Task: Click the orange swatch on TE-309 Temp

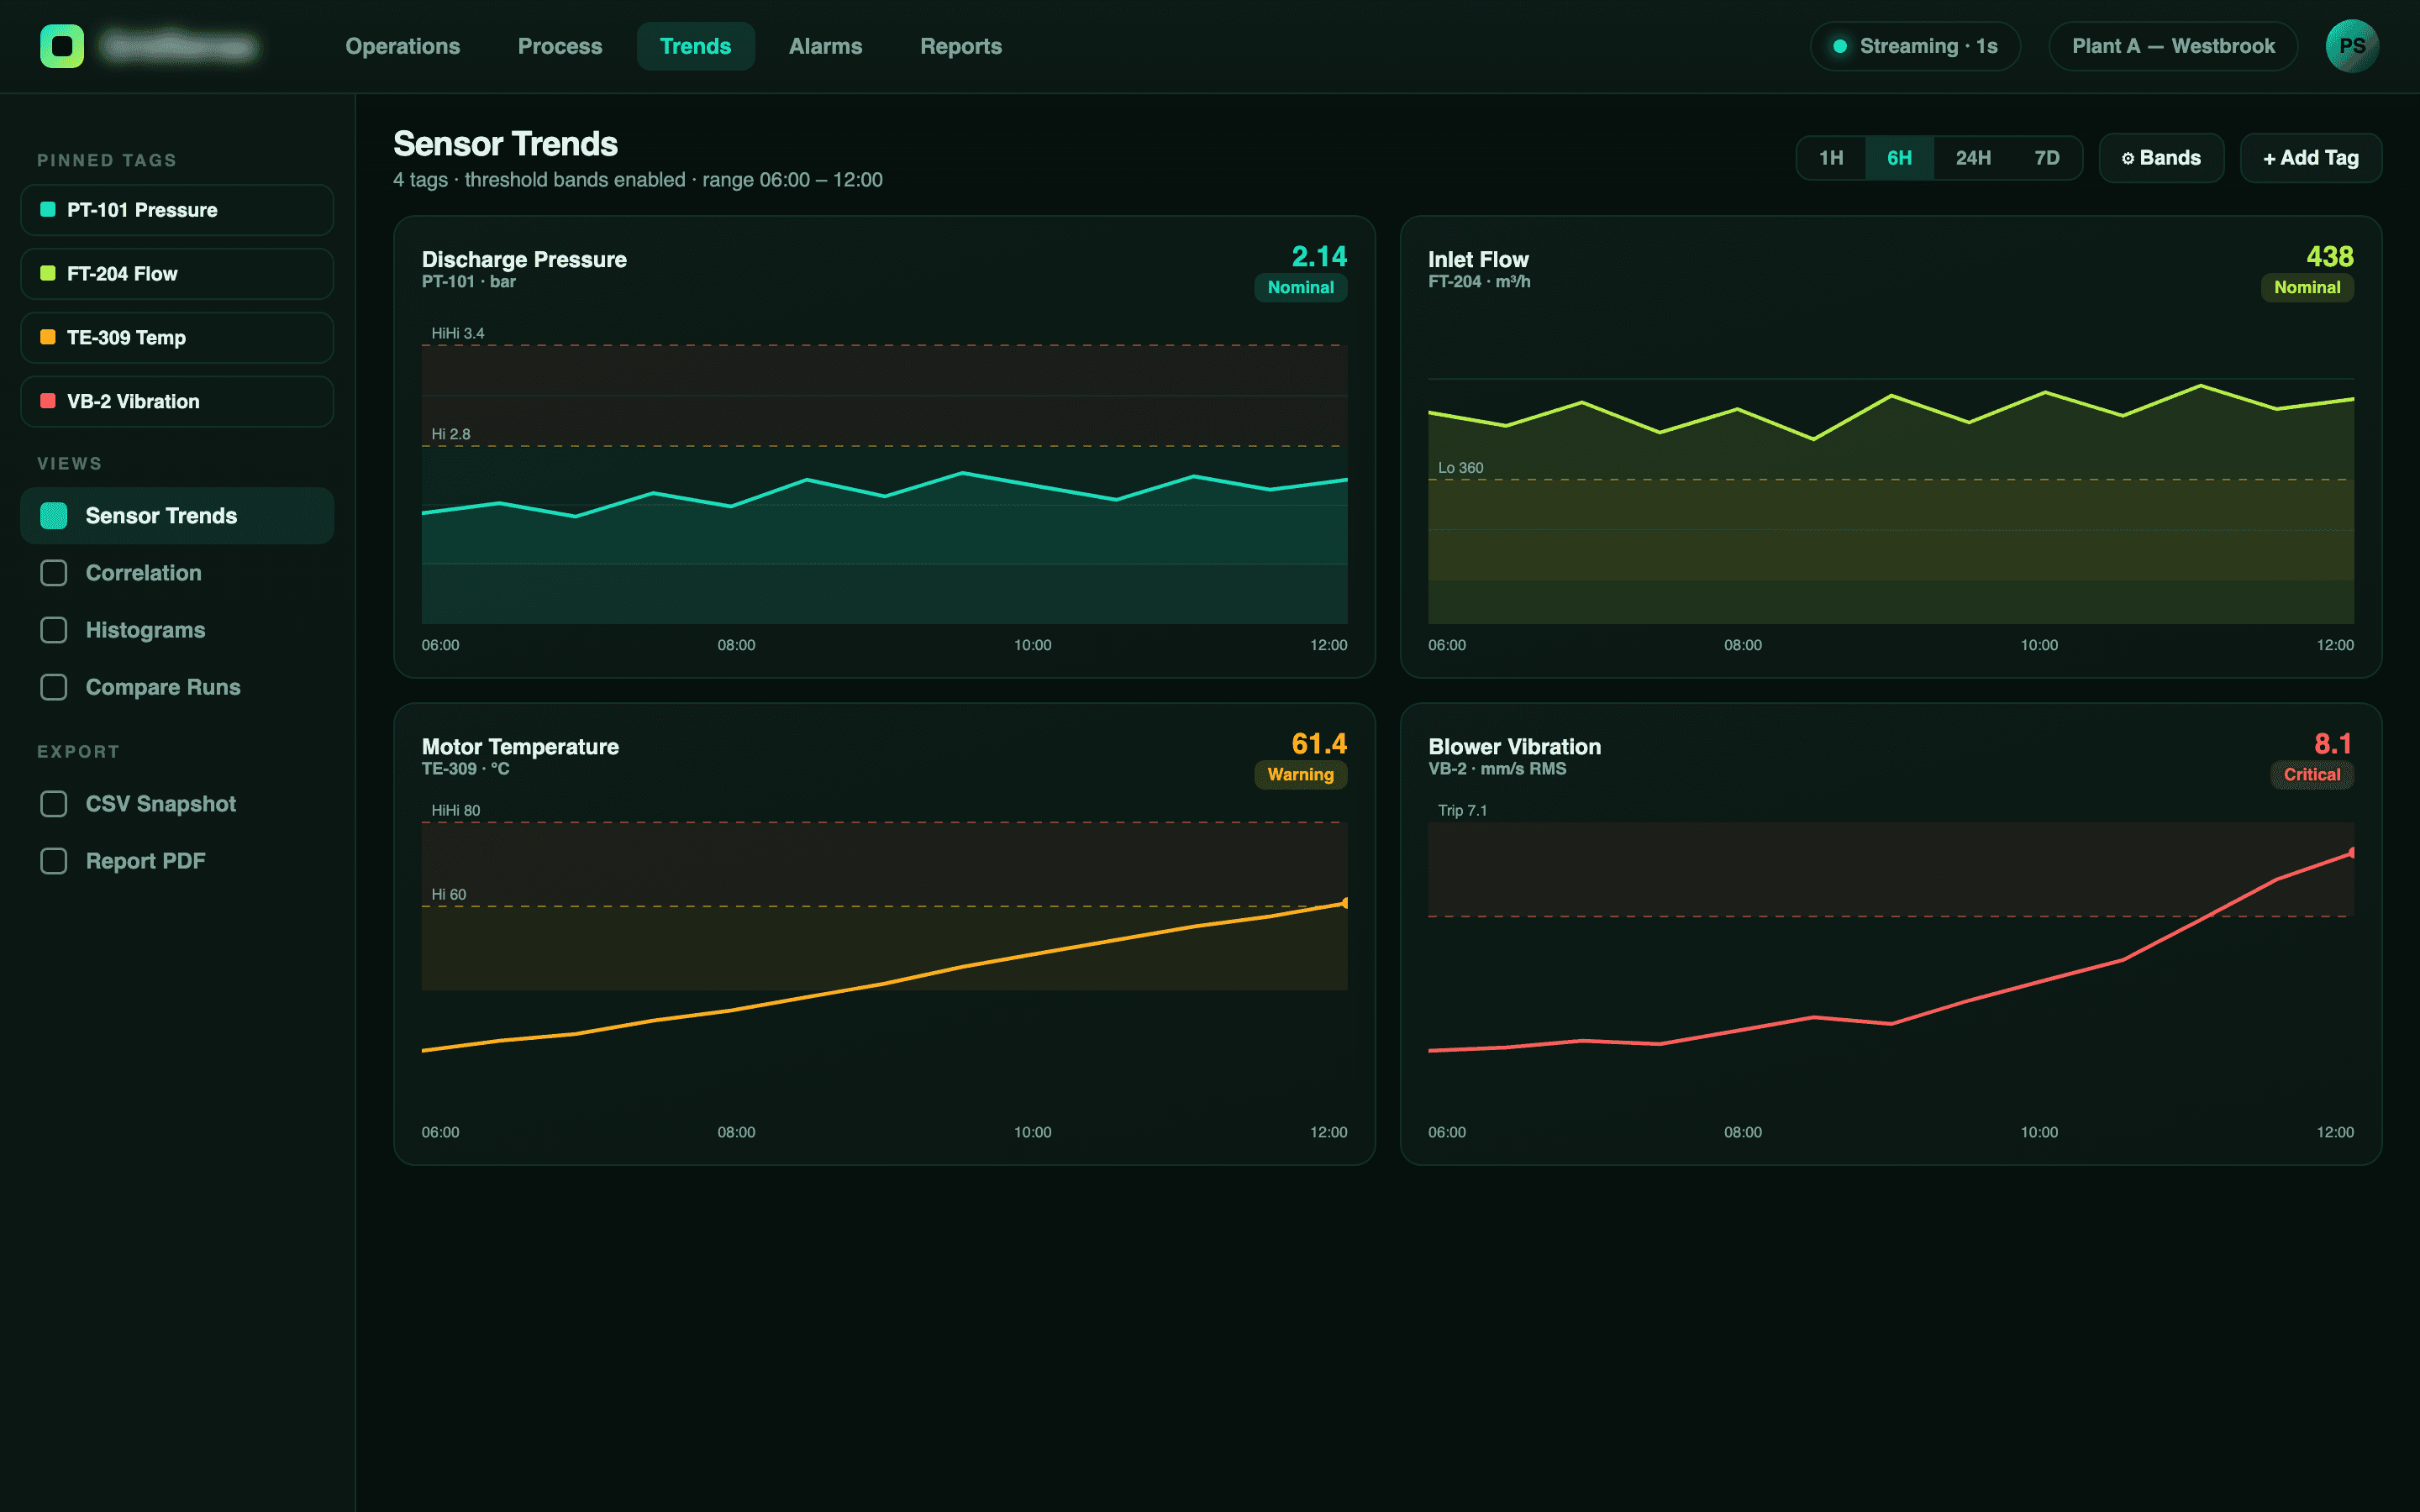Action: coord(47,337)
